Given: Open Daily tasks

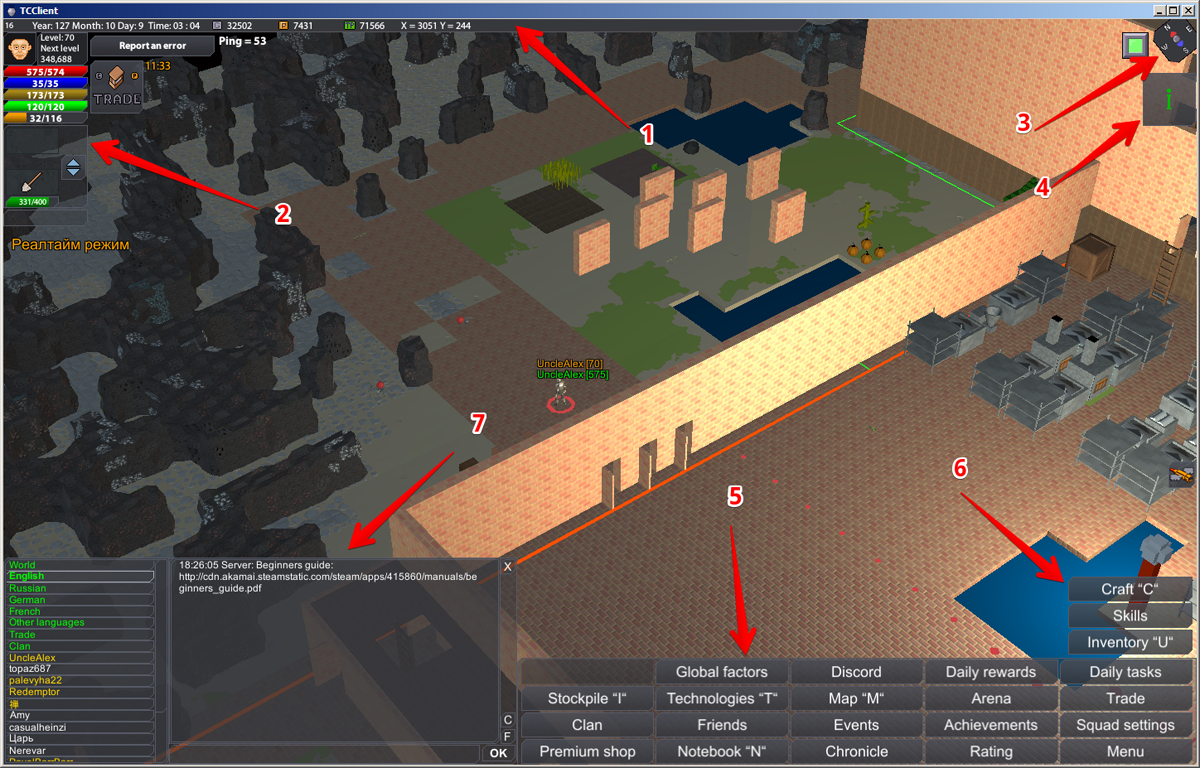Looking at the screenshot, I should click(x=1126, y=672).
